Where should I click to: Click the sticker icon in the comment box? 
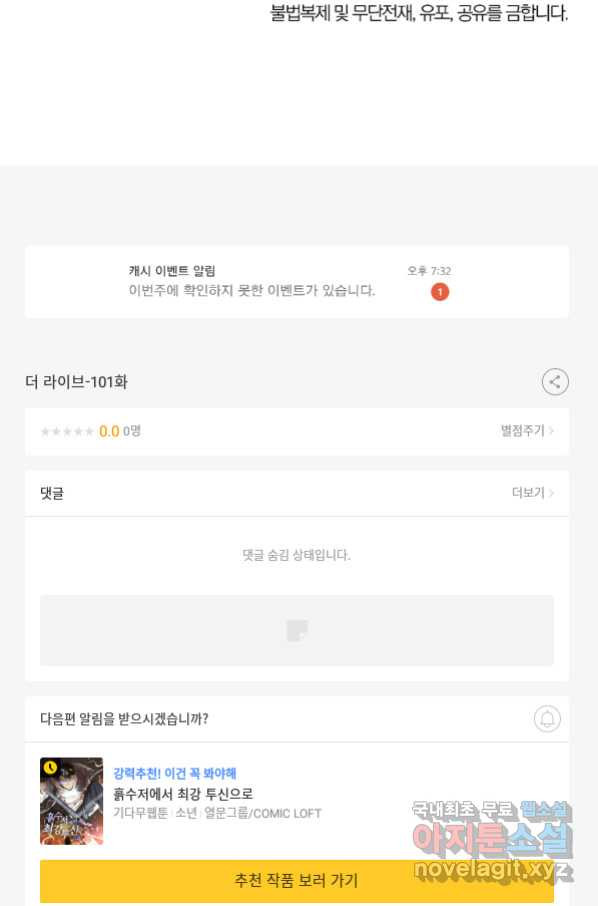point(297,630)
